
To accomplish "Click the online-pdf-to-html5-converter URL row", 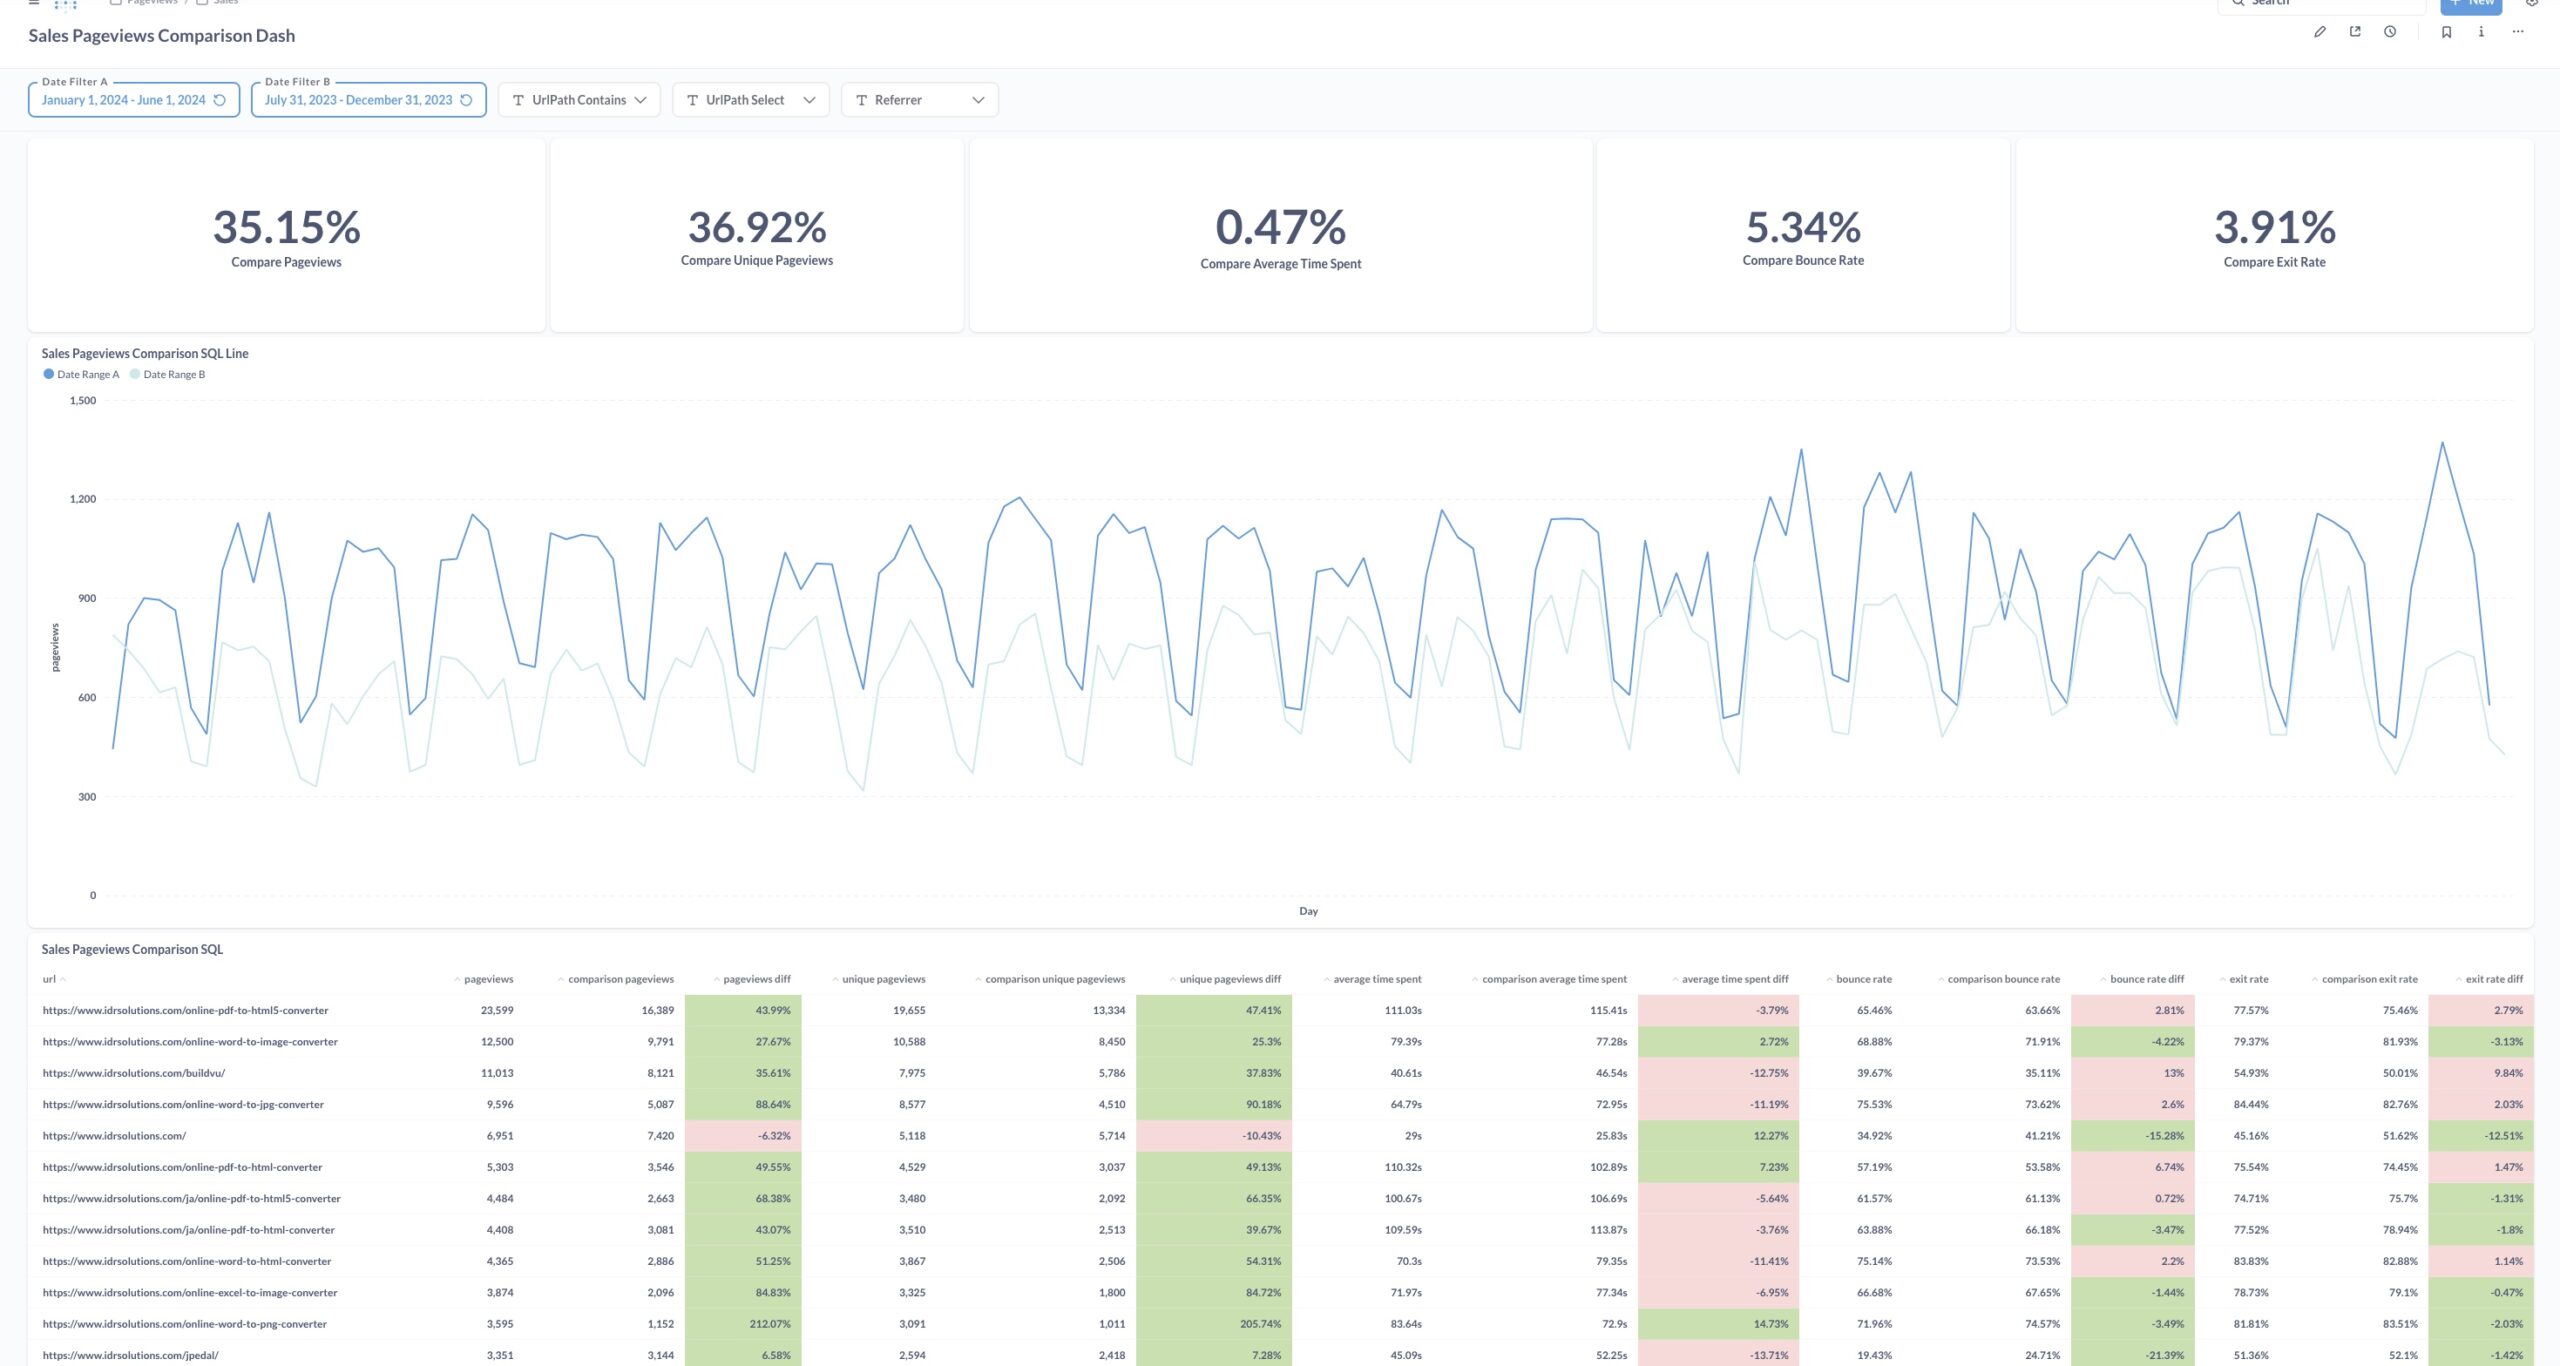I will [x=185, y=1010].
